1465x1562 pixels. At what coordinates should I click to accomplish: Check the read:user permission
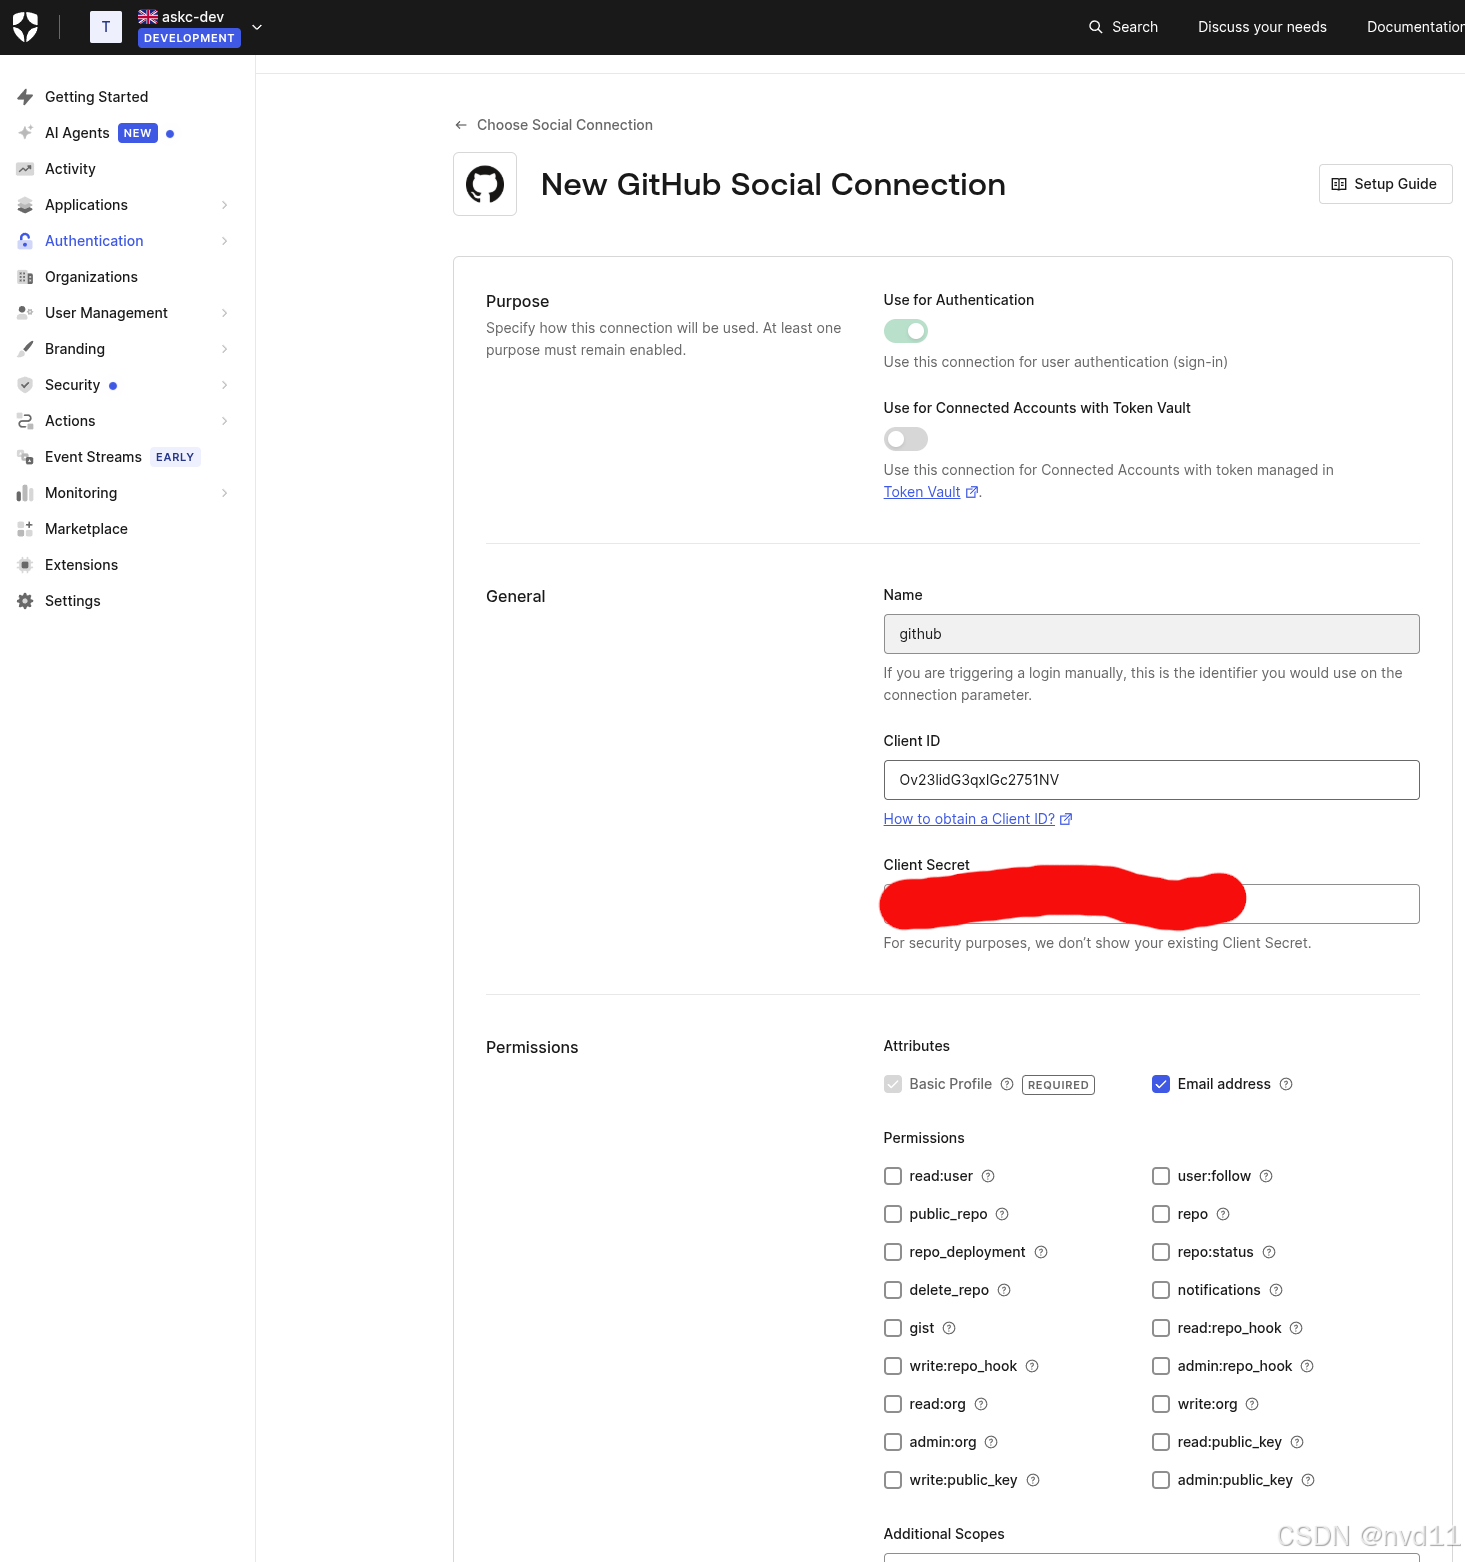click(893, 1176)
